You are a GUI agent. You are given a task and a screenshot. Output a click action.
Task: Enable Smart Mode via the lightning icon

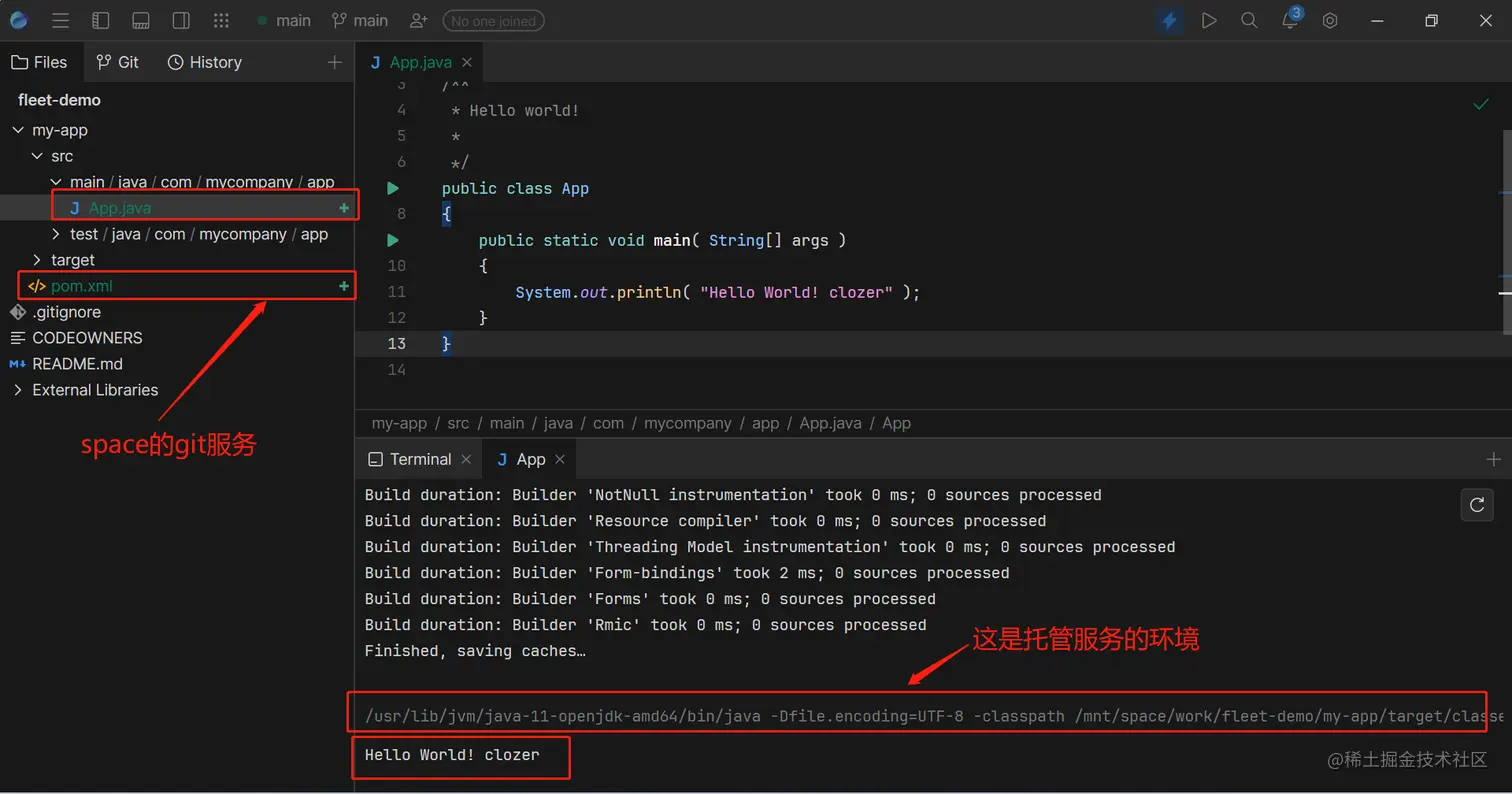pos(1169,20)
